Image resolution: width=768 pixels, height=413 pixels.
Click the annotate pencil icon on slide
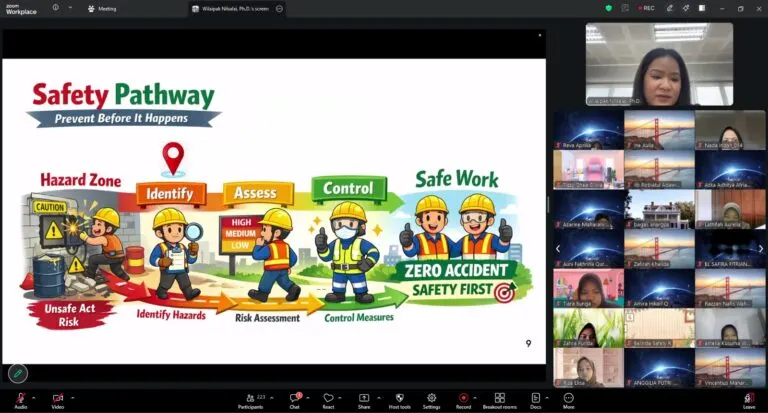point(18,374)
